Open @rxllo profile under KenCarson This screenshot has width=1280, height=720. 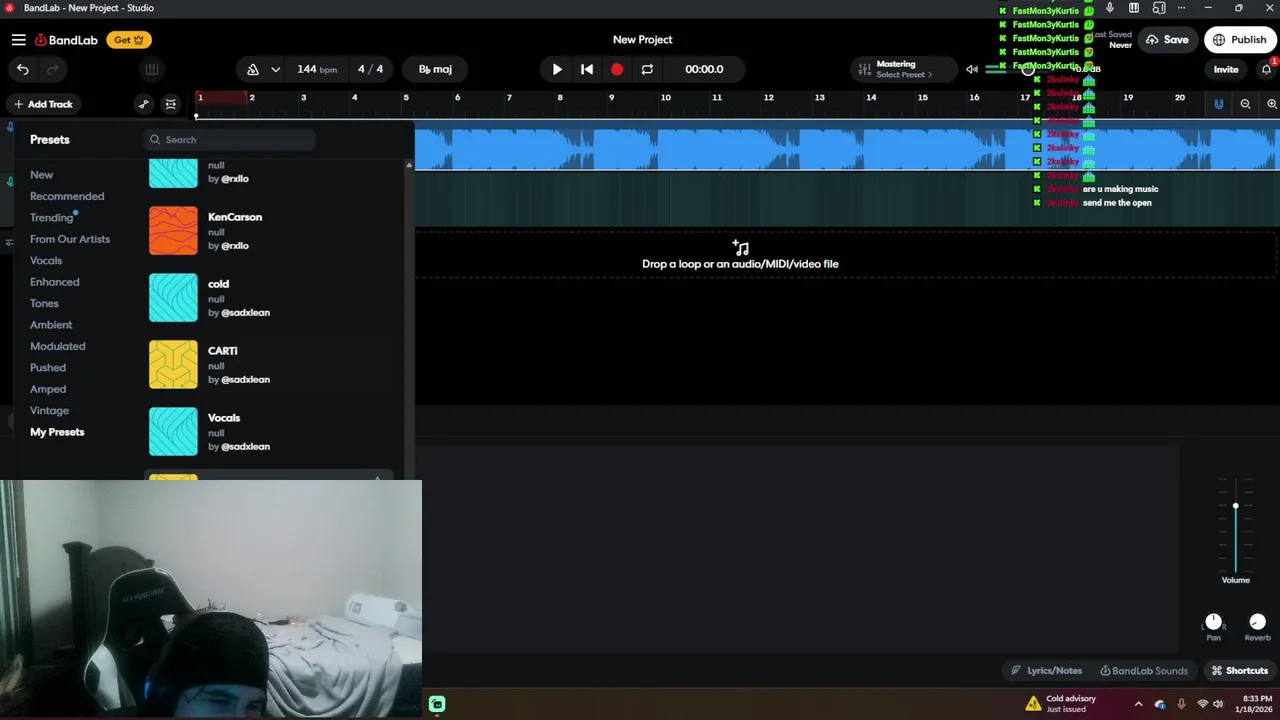tap(235, 246)
